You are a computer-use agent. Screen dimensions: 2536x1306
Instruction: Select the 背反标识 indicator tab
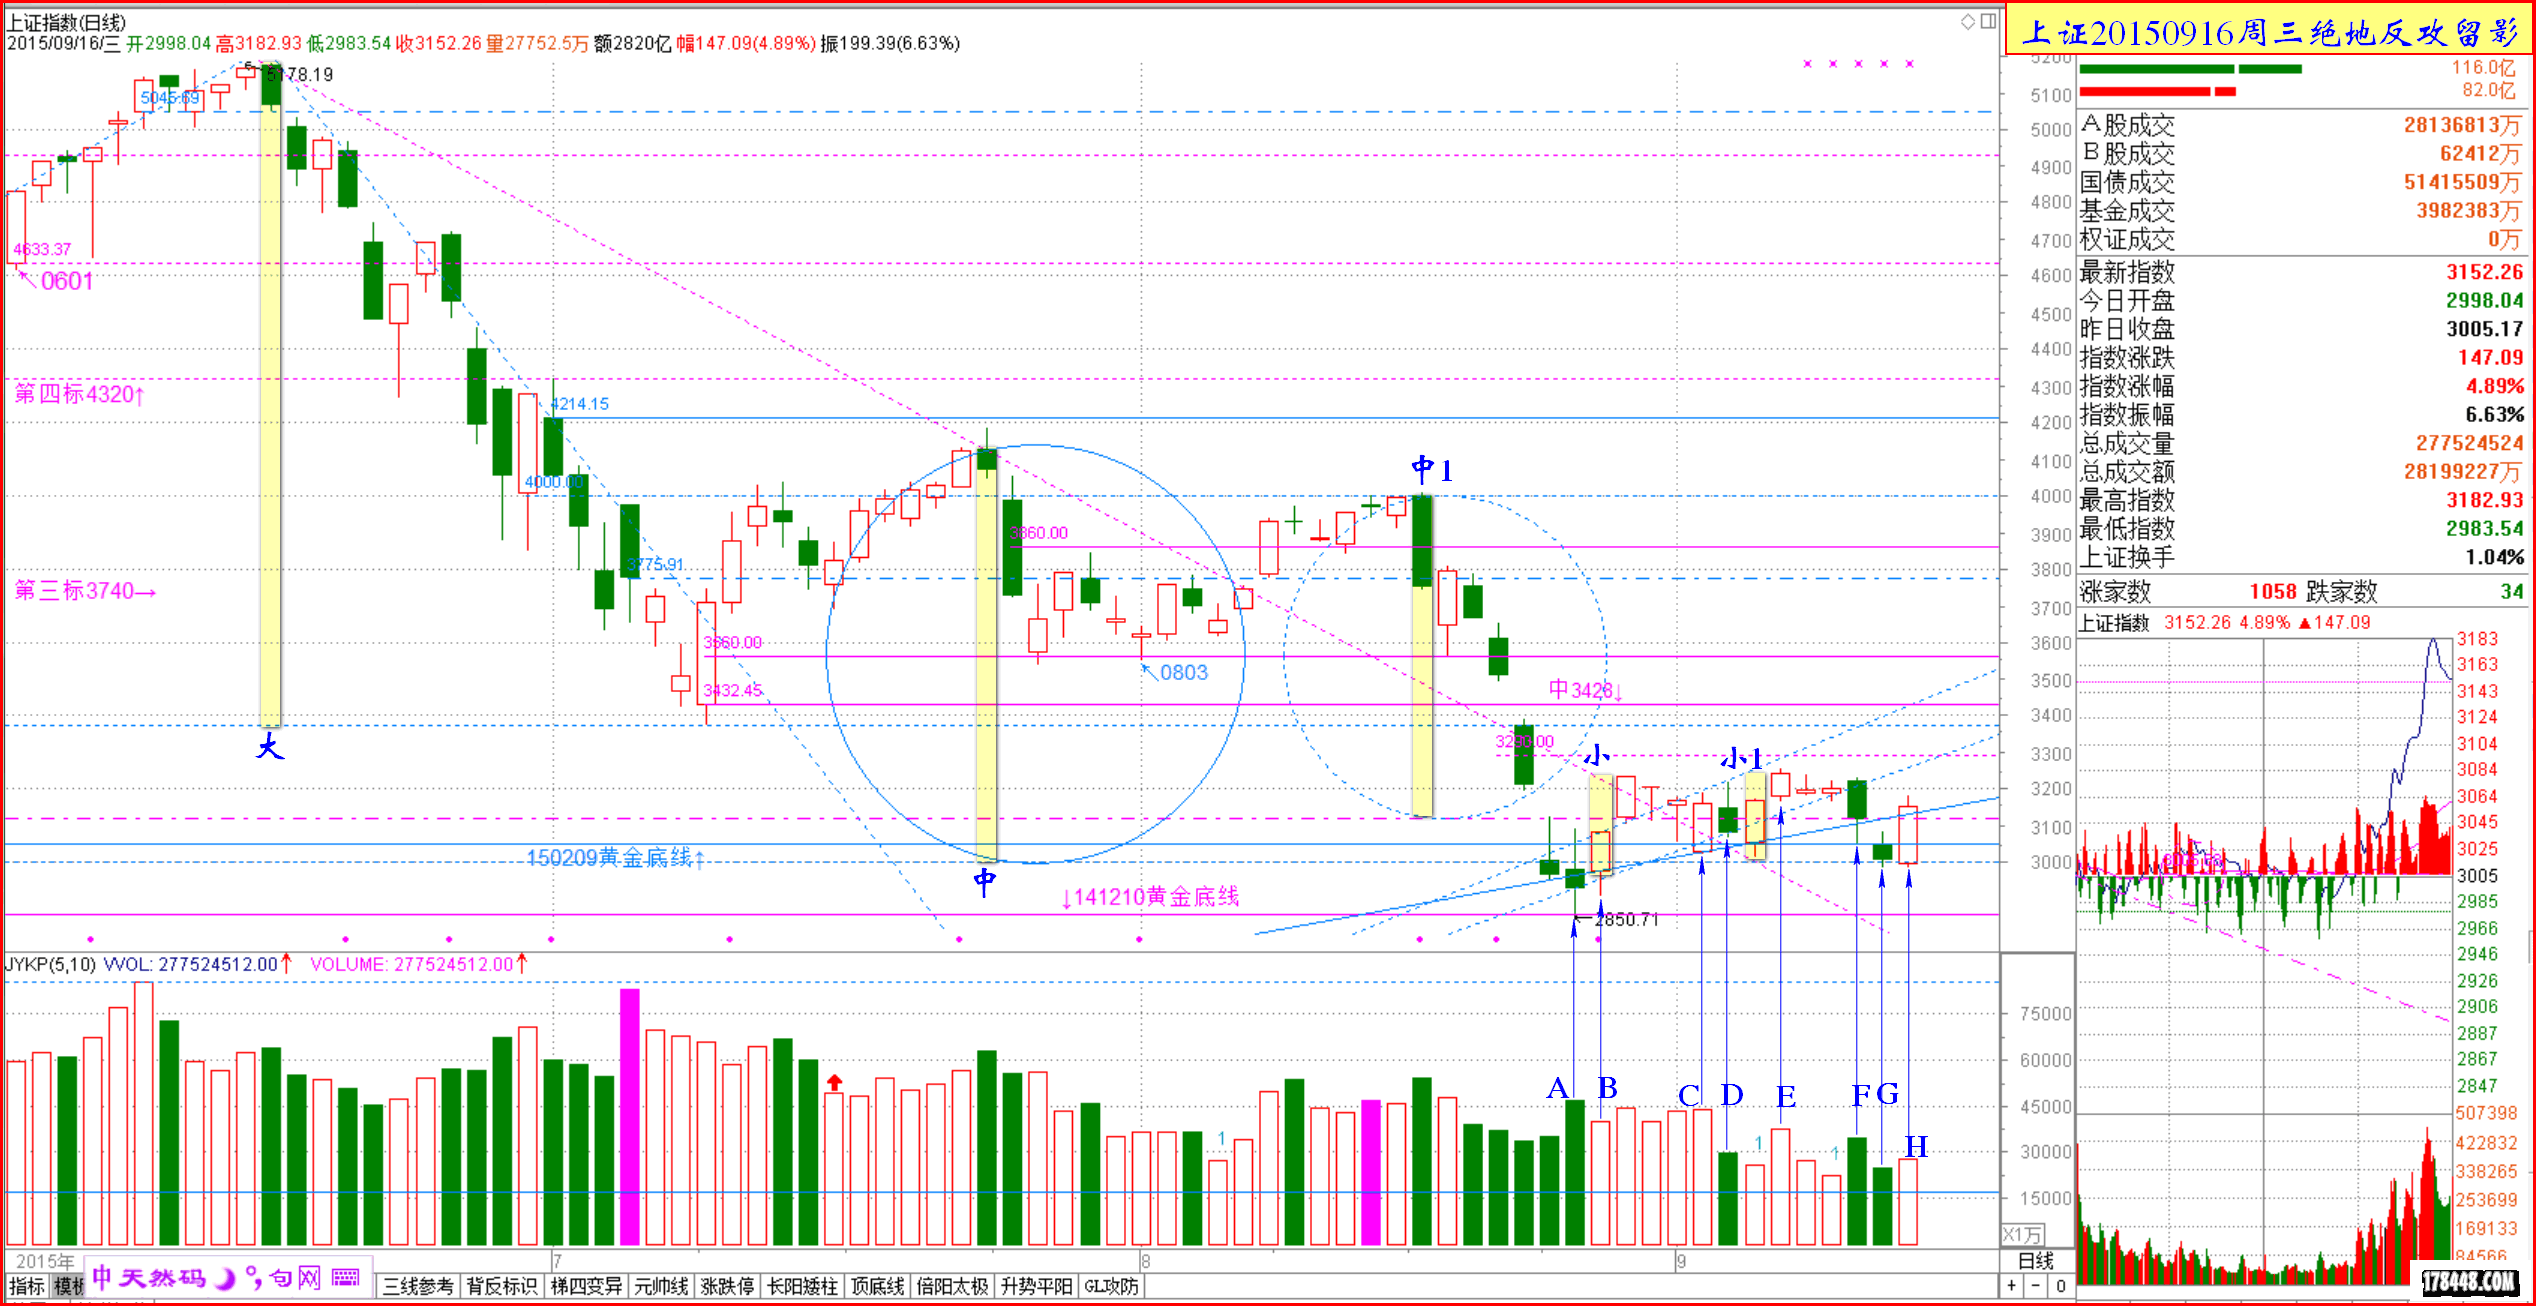click(502, 1286)
